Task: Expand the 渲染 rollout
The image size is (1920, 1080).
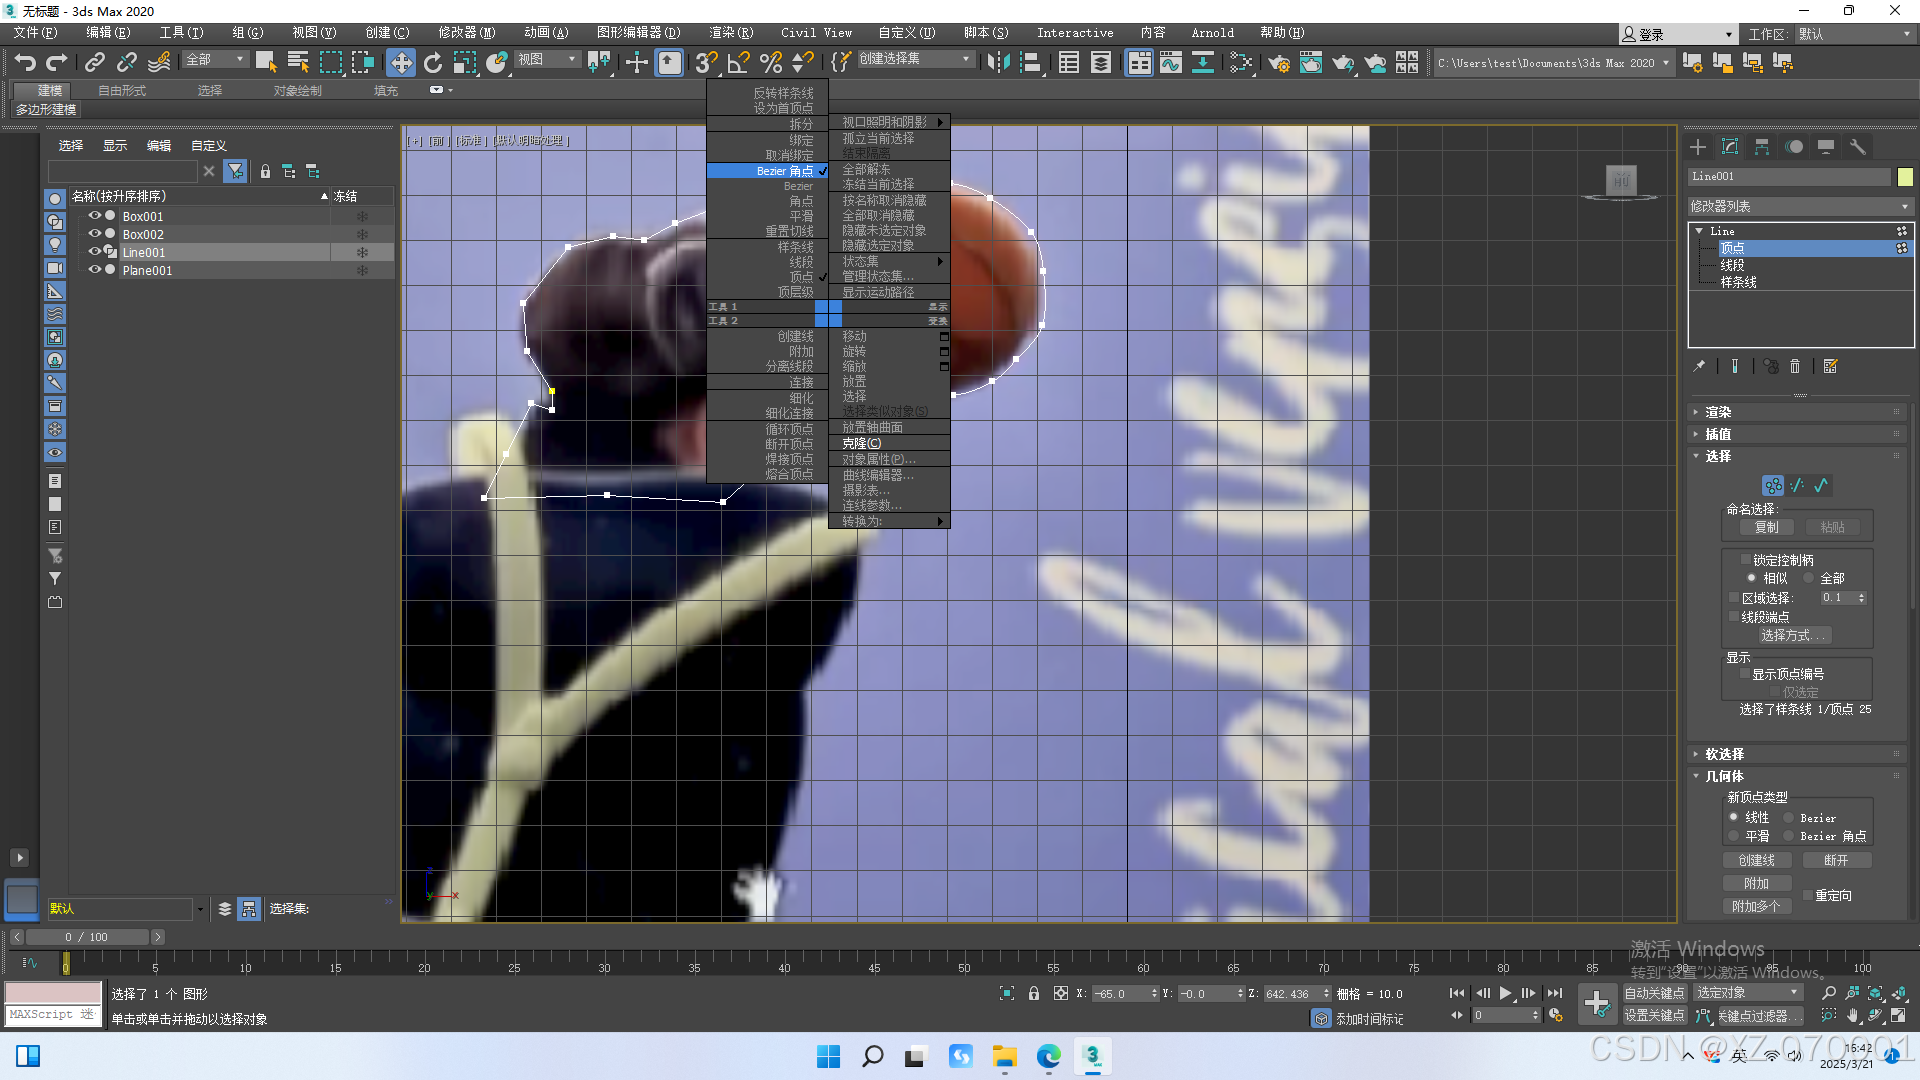Action: click(x=1718, y=412)
